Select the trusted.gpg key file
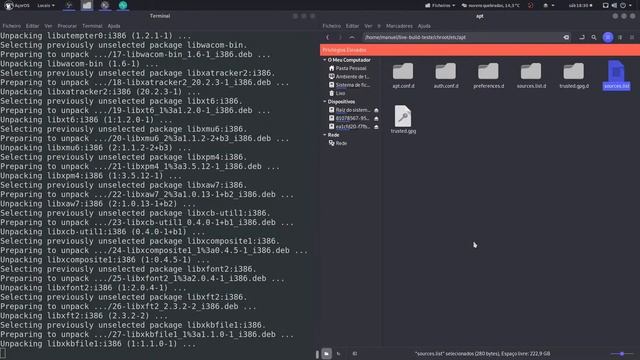Screen dimensions: 640x360 tap(403, 120)
